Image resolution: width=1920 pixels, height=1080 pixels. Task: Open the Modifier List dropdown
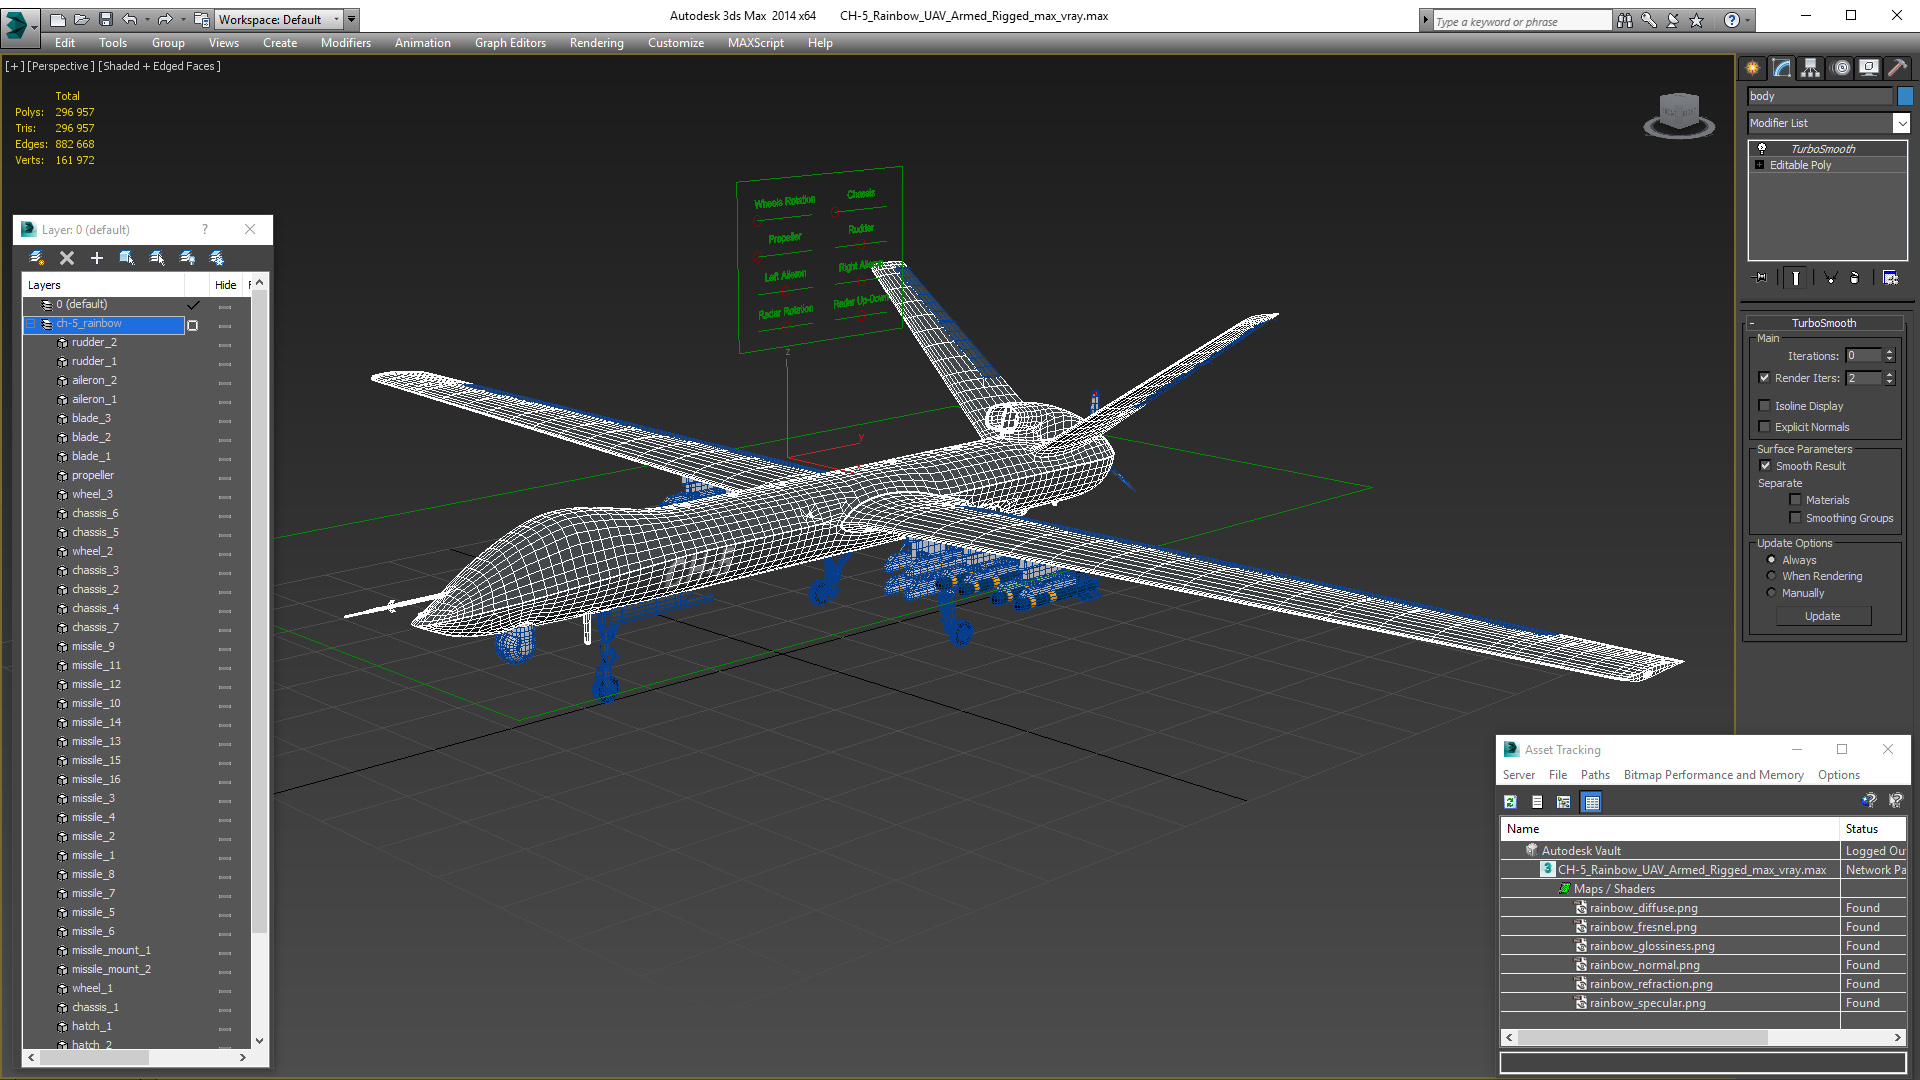pyautogui.click(x=1901, y=123)
